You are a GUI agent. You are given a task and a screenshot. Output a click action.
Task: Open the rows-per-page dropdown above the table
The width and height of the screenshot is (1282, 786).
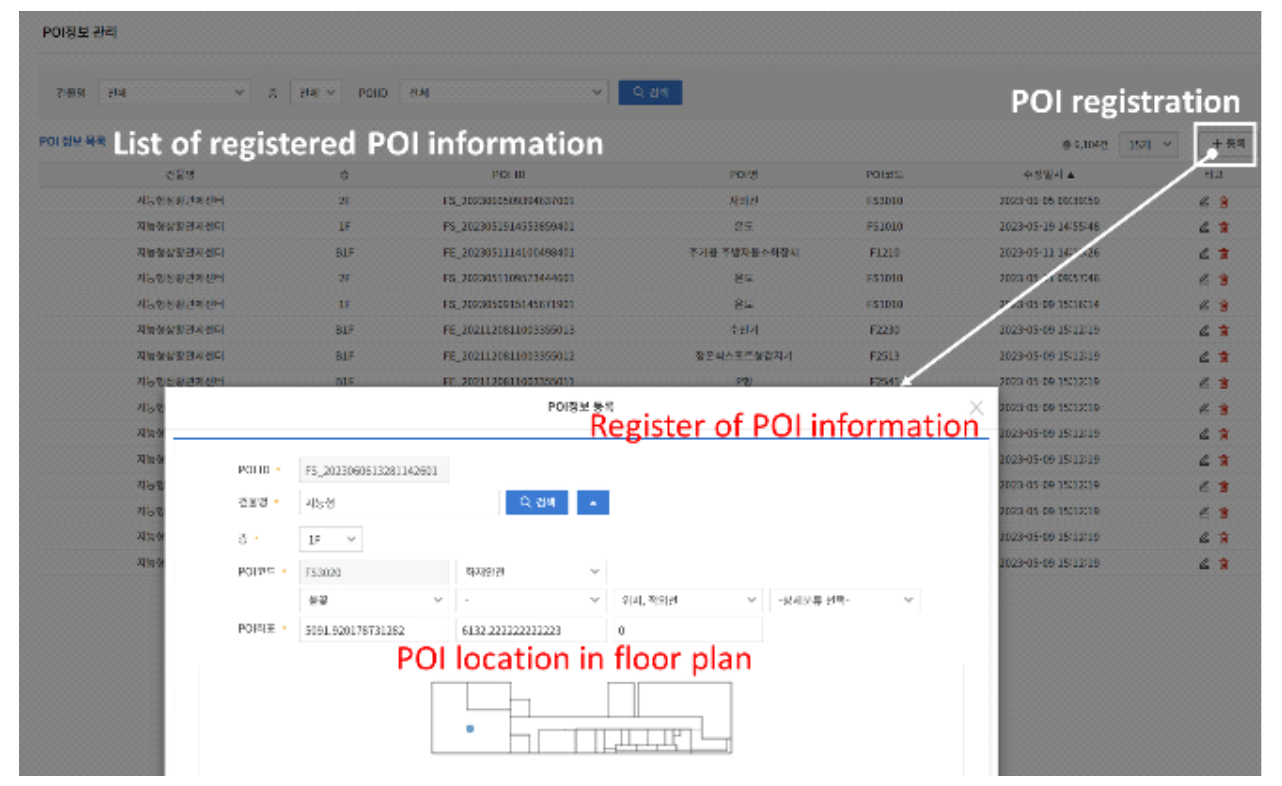[1148, 145]
